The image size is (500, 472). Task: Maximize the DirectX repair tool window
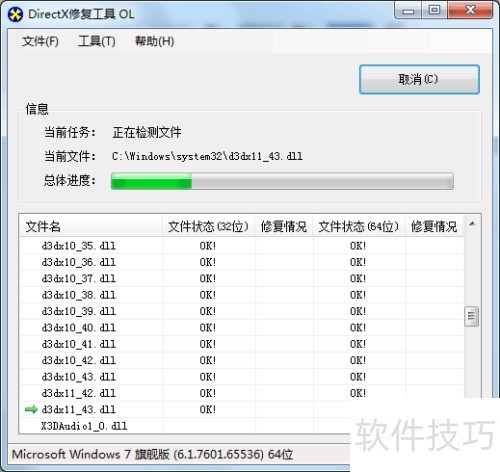tap(434, 10)
